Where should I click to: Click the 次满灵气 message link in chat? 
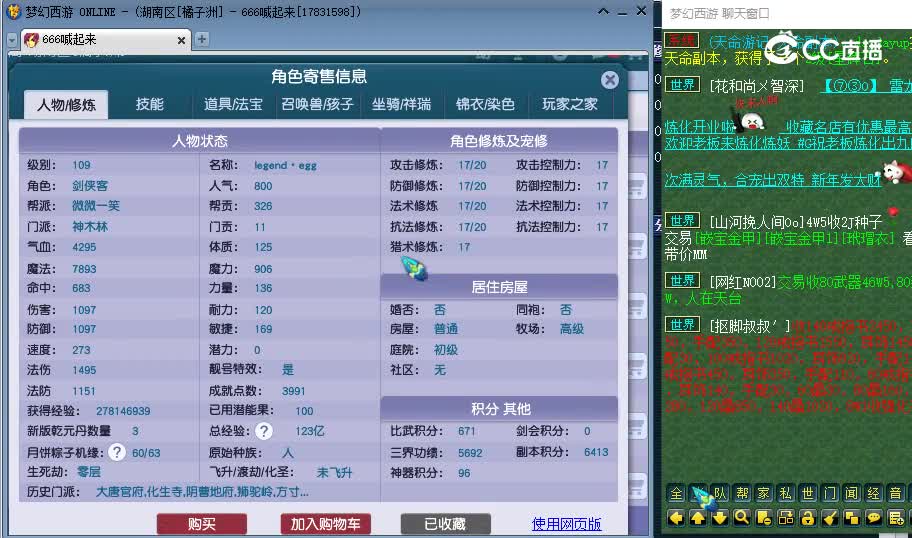[x=773, y=180]
